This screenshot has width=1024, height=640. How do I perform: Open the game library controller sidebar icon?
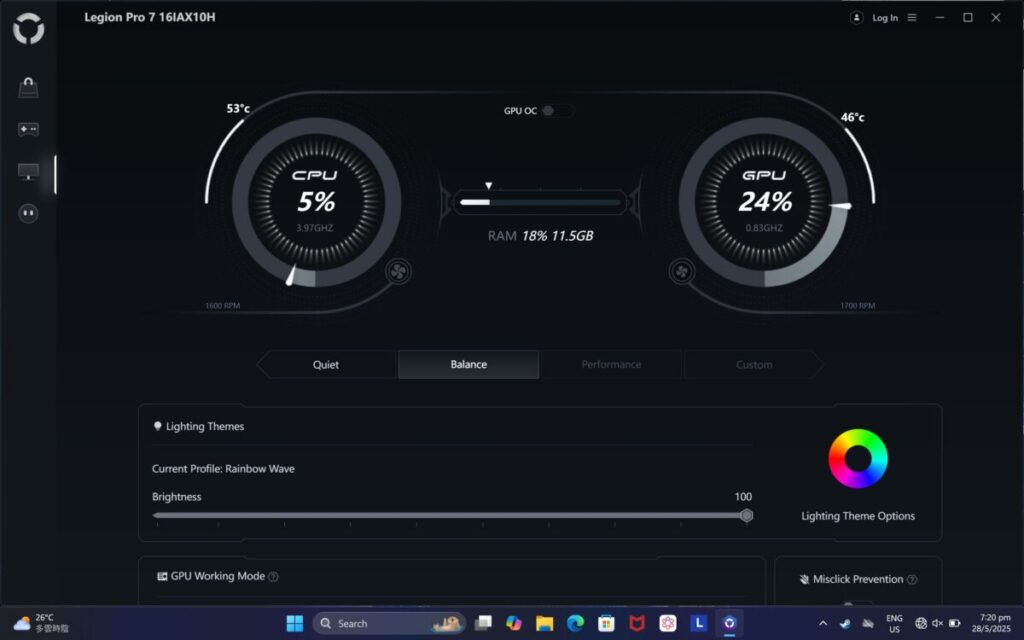click(x=28, y=129)
